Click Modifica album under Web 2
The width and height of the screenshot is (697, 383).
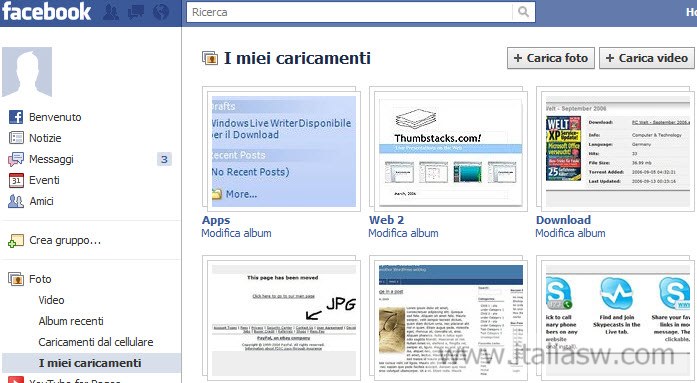click(403, 233)
